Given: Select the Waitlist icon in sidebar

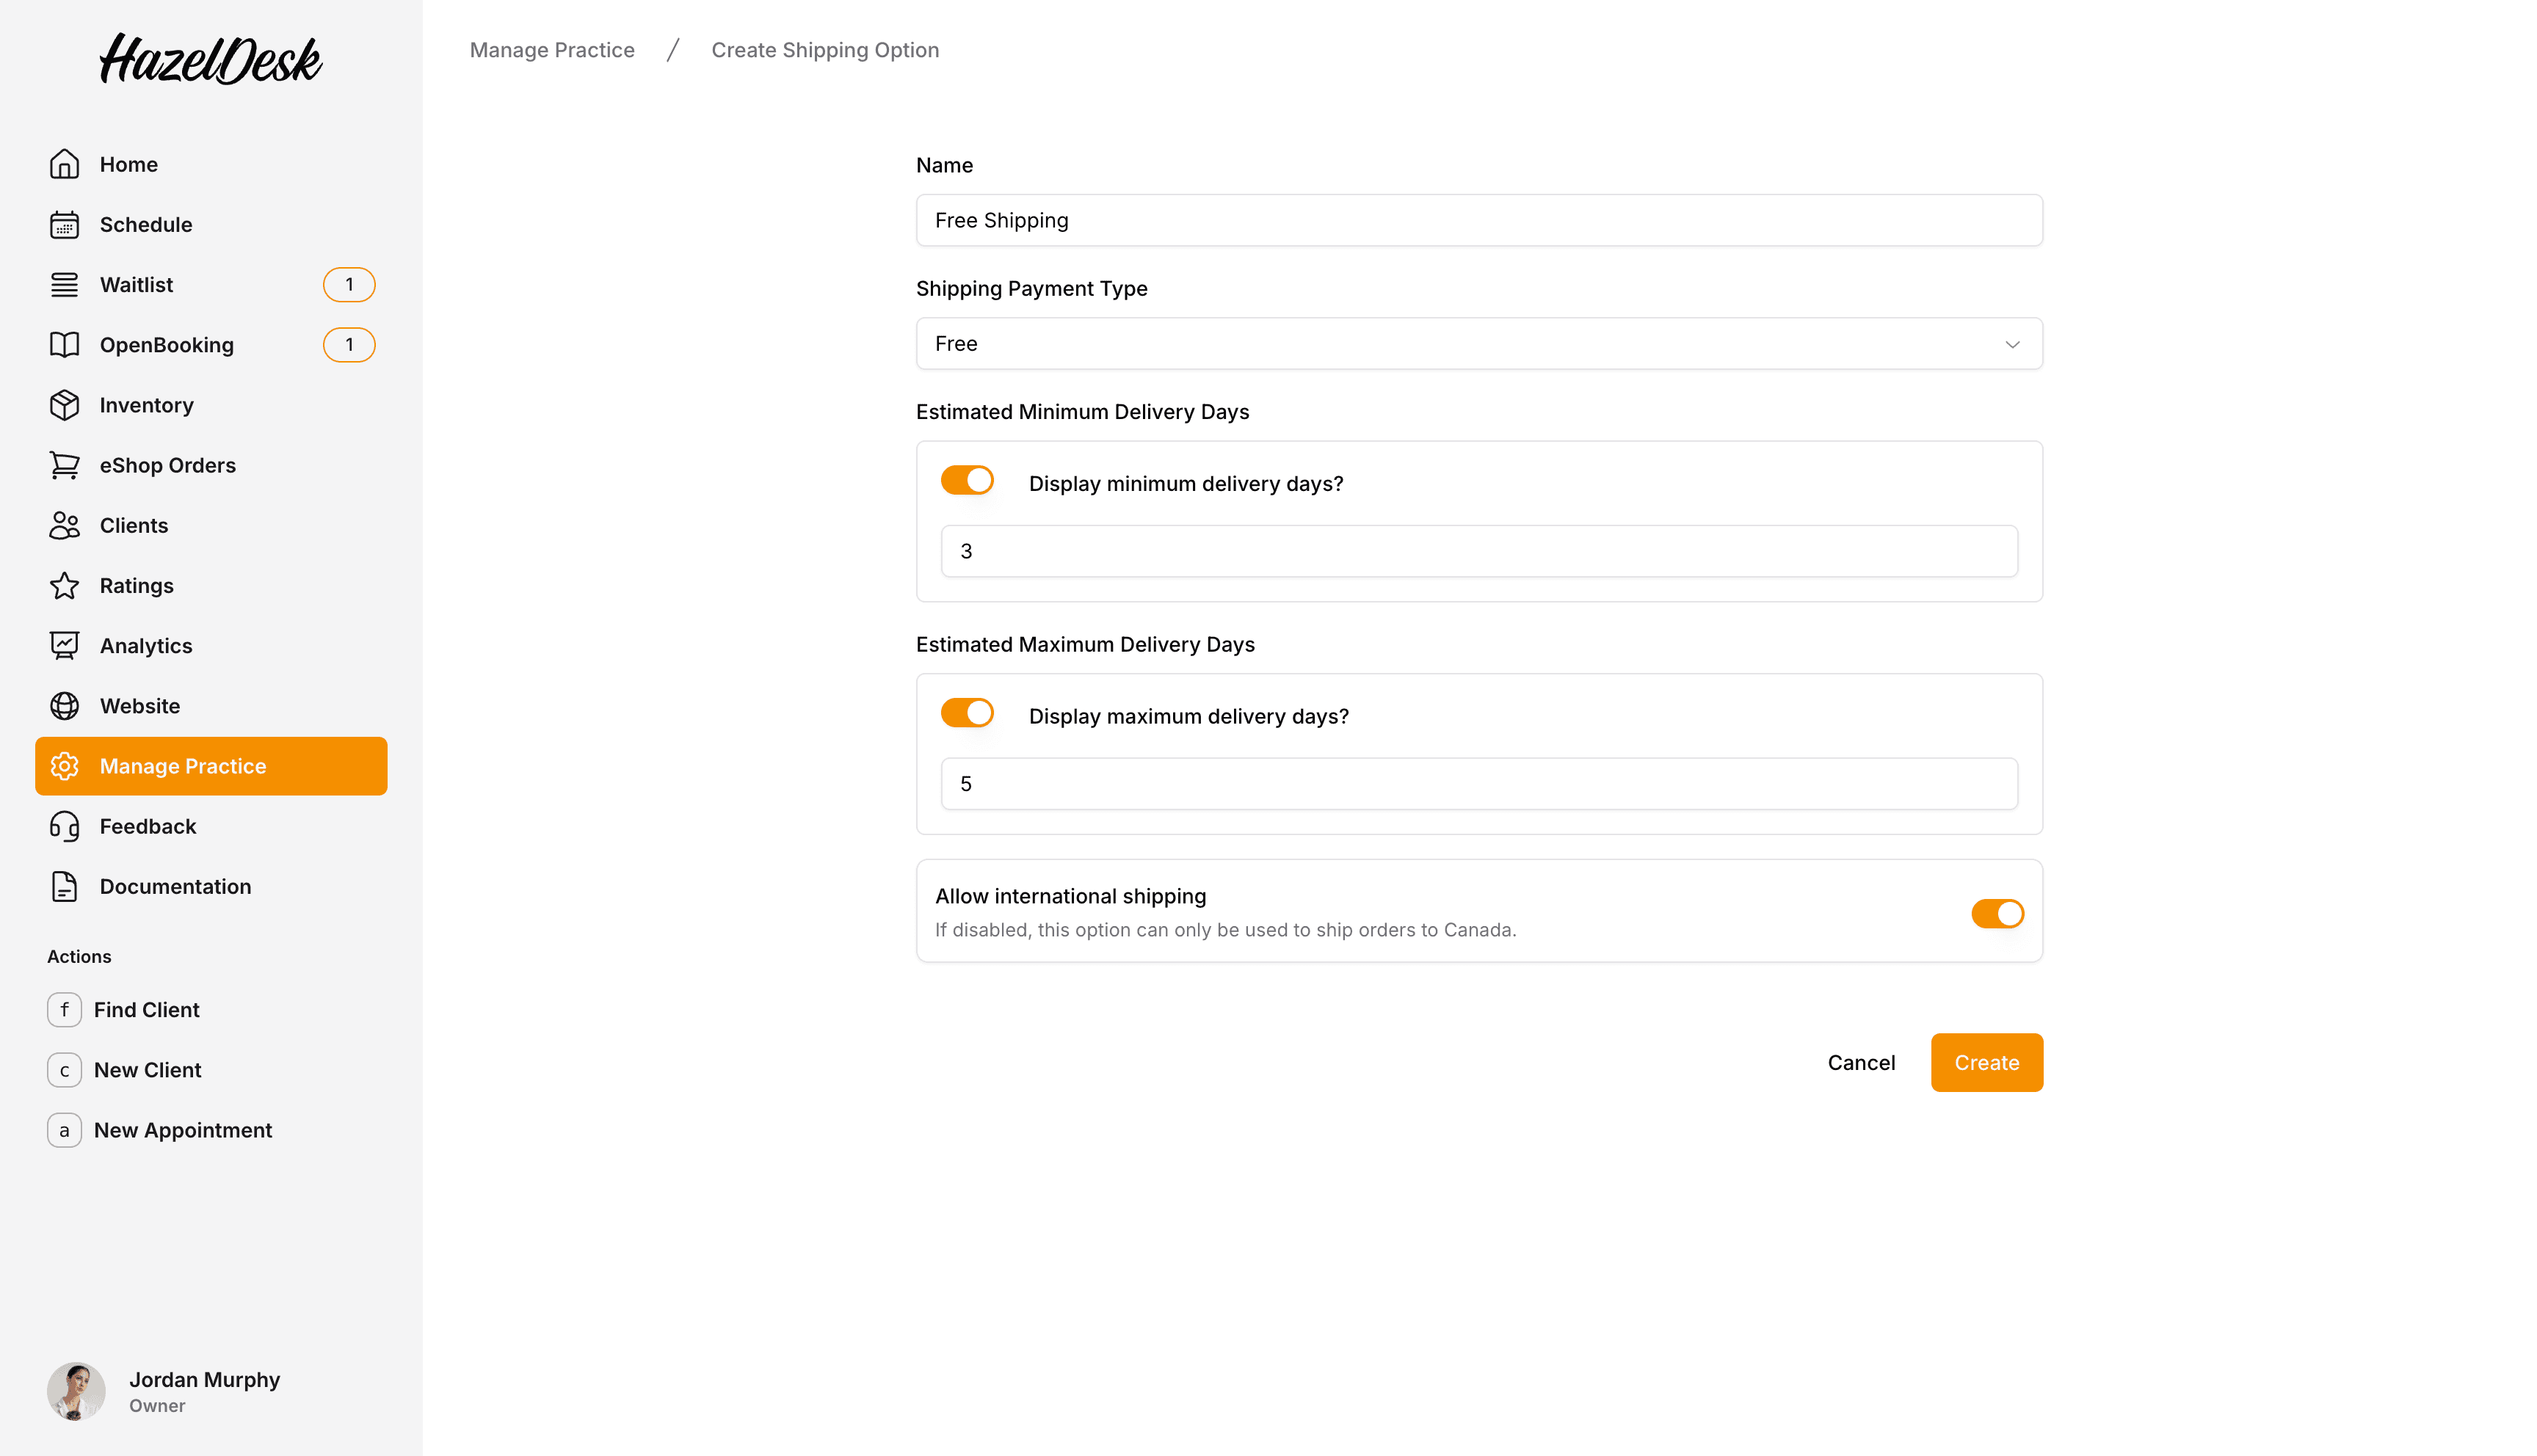Looking at the screenshot, I should (64, 284).
